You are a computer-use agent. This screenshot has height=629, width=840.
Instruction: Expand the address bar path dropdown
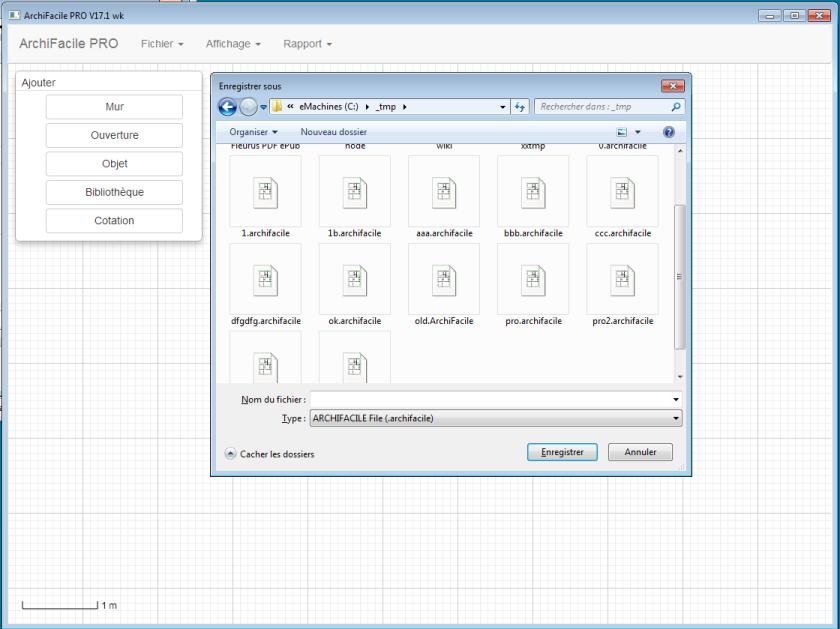point(502,107)
